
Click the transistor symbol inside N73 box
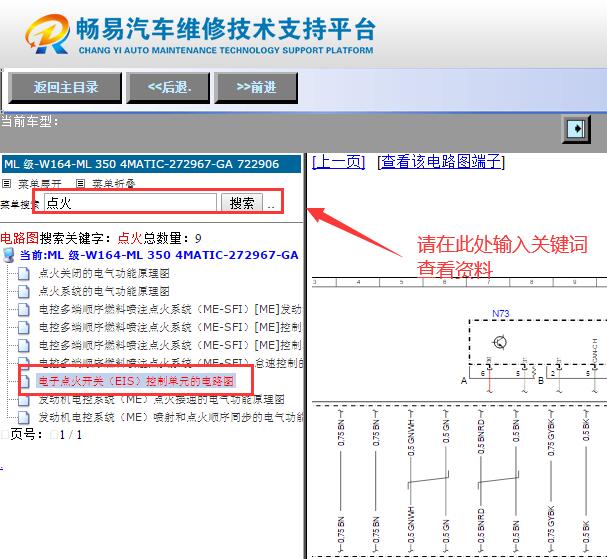pyautogui.click(x=500, y=342)
